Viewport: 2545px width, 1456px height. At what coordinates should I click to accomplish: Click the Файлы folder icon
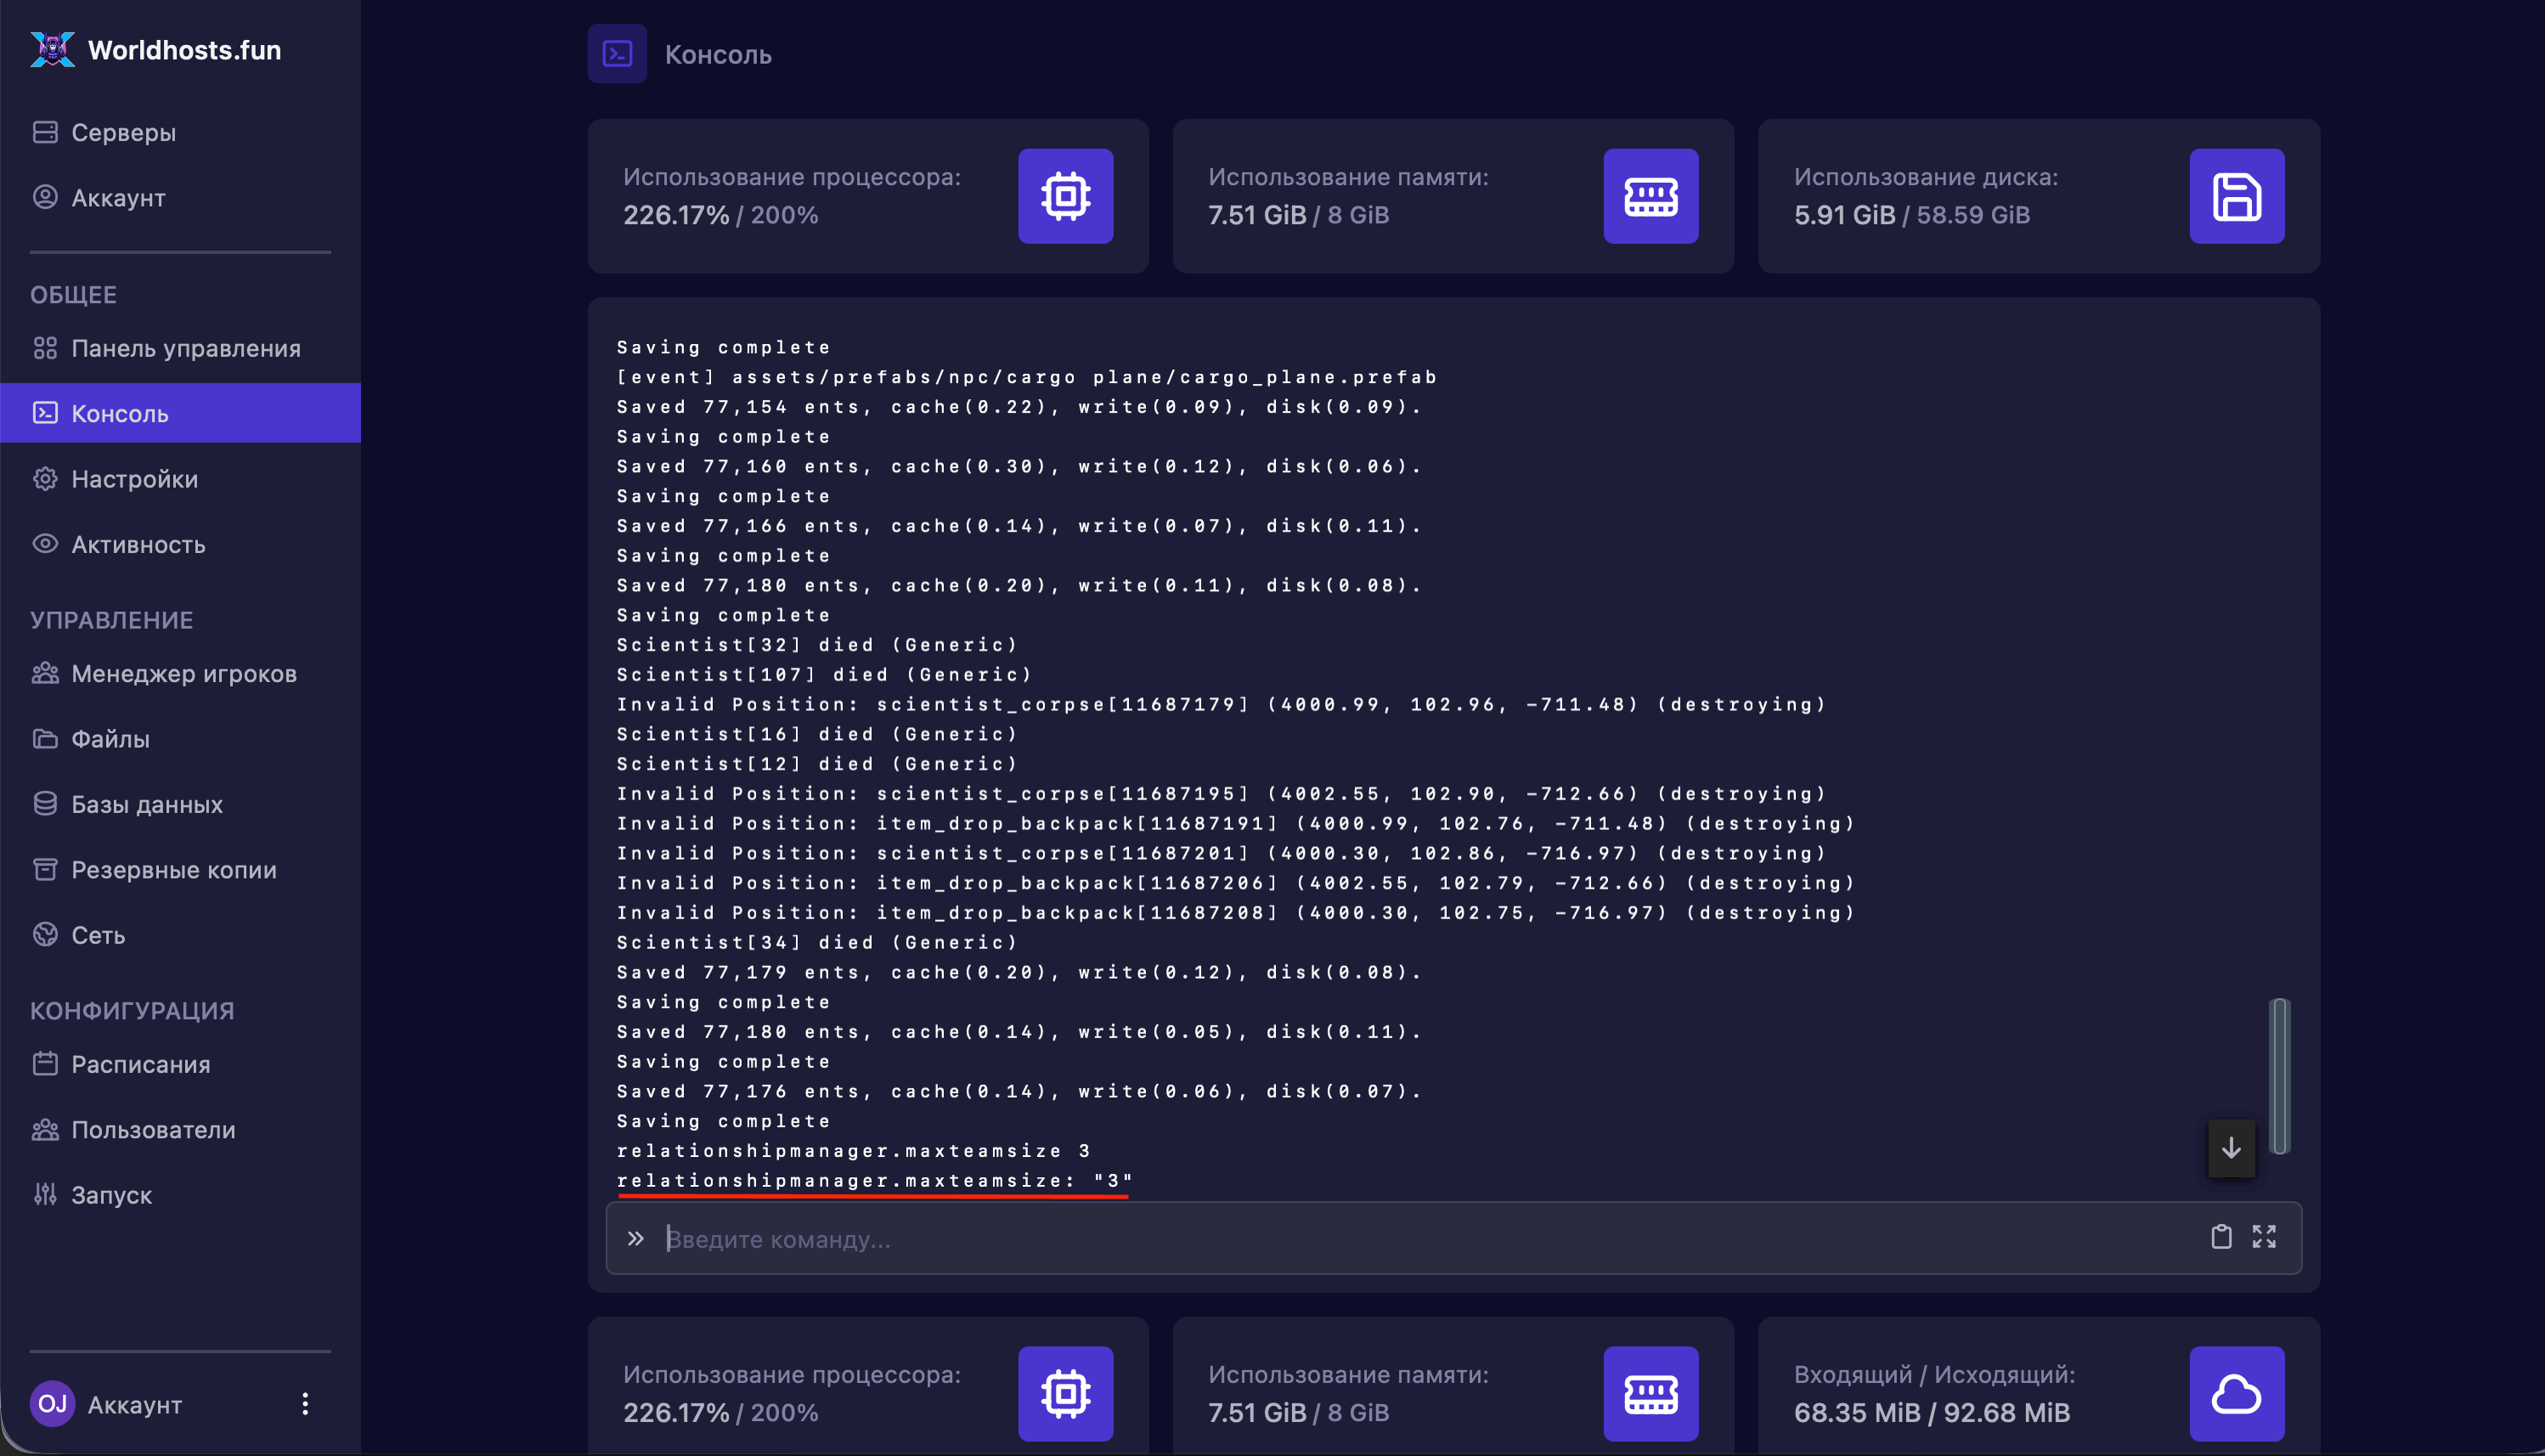coord(45,738)
